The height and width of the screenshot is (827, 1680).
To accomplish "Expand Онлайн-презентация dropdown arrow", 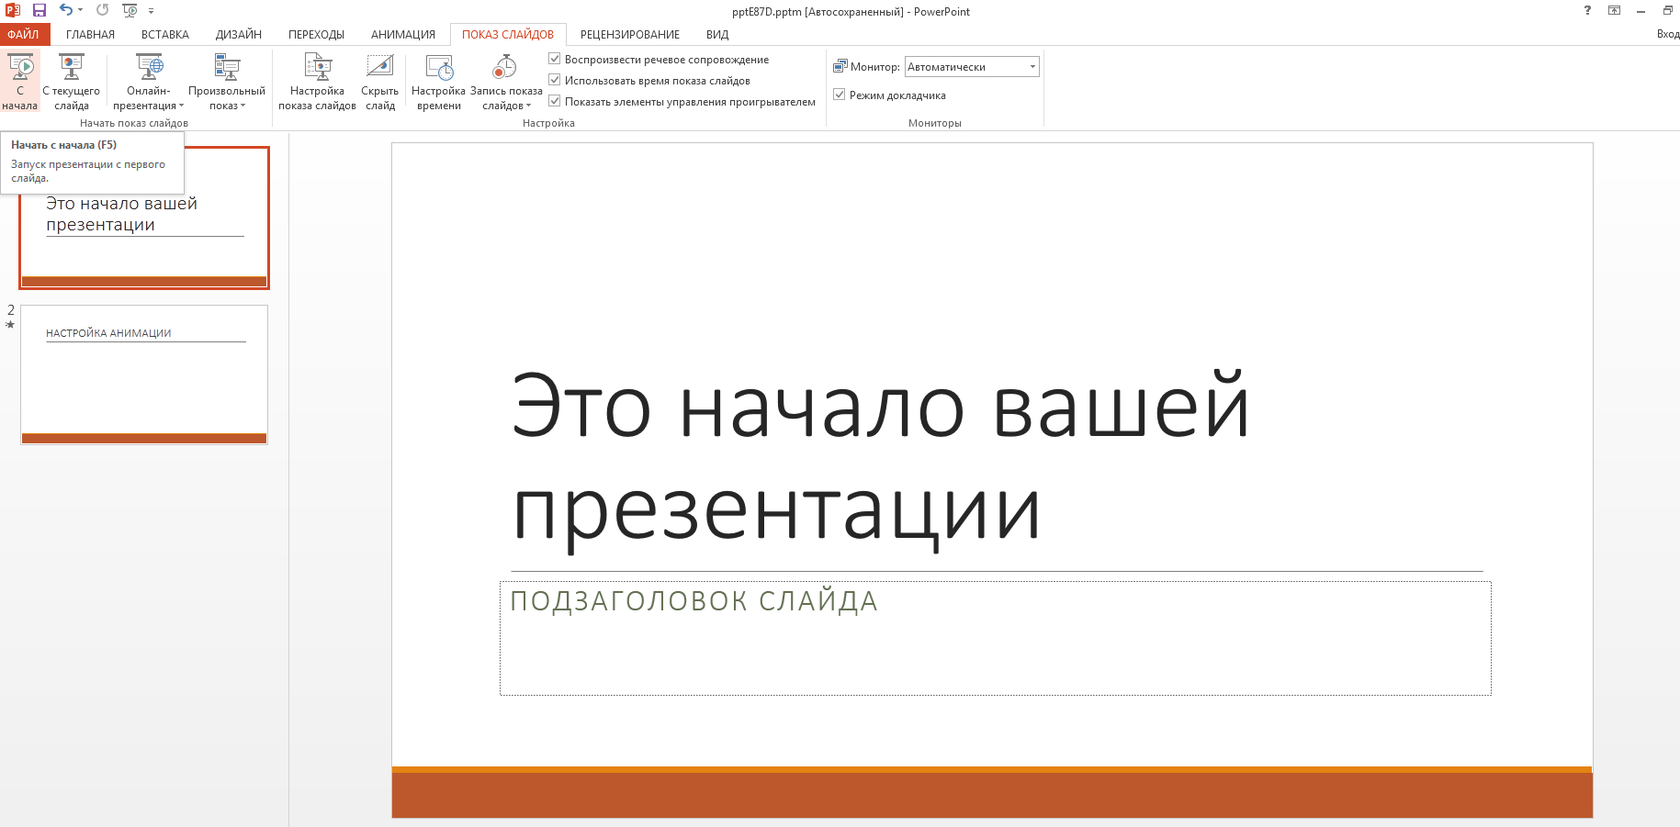I will coord(181,106).
